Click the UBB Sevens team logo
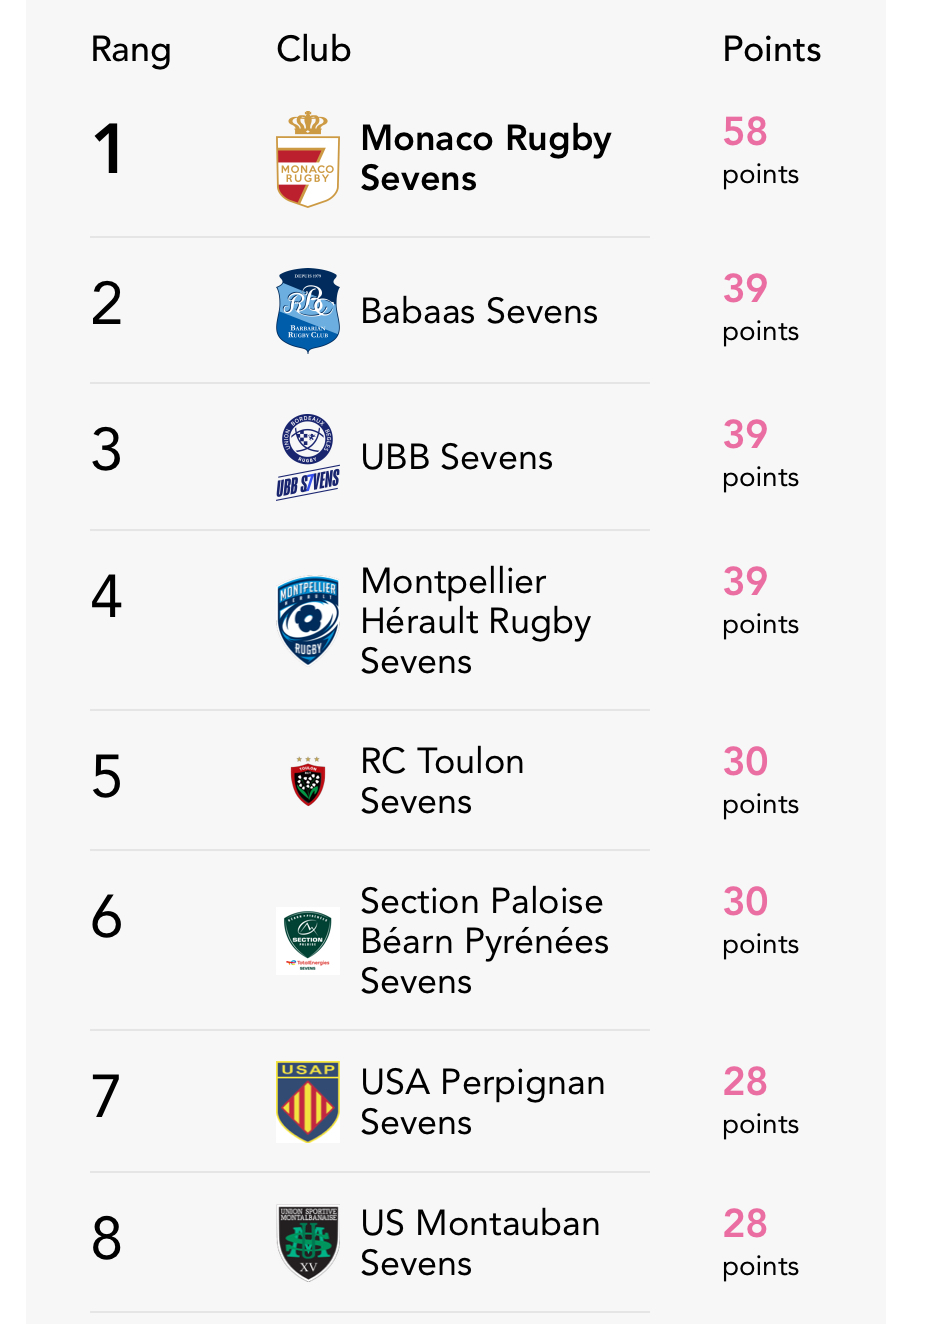The image size is (945, 1324). 307,456
